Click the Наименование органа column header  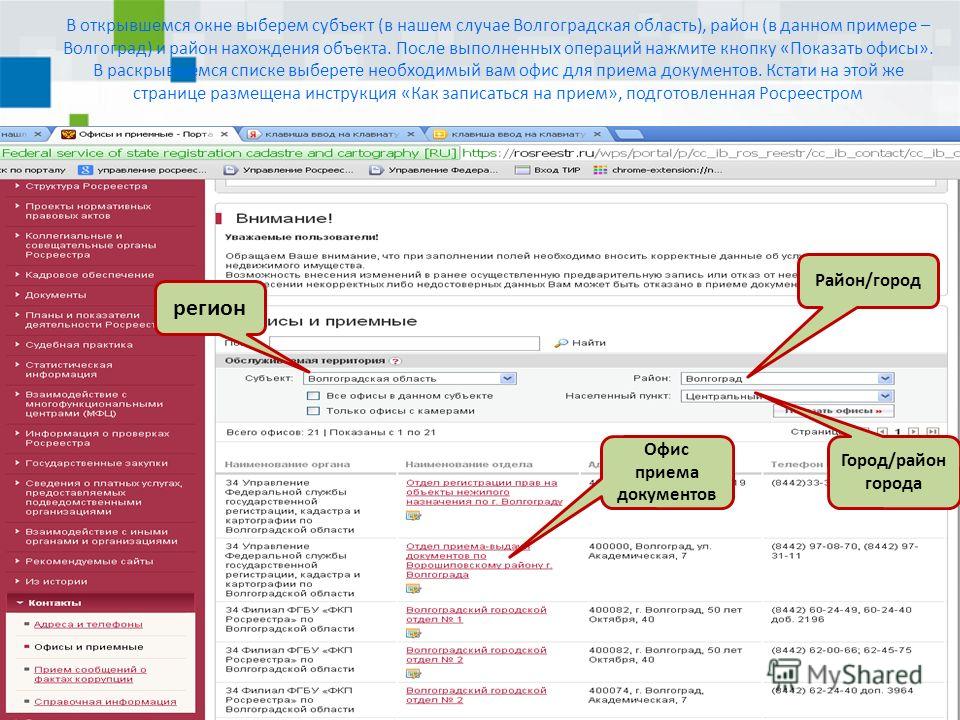coord(287,465)
